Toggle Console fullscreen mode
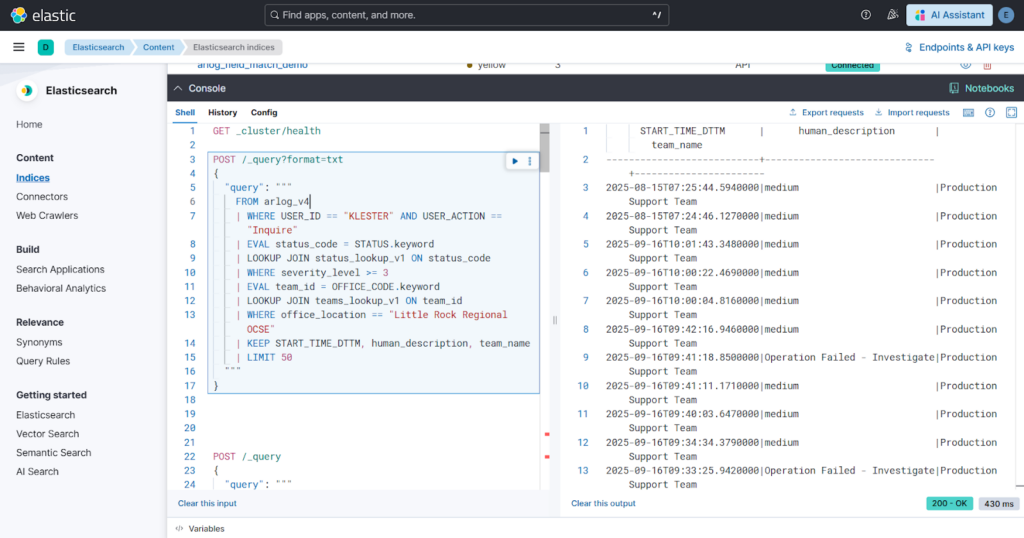 [1011, 113]
